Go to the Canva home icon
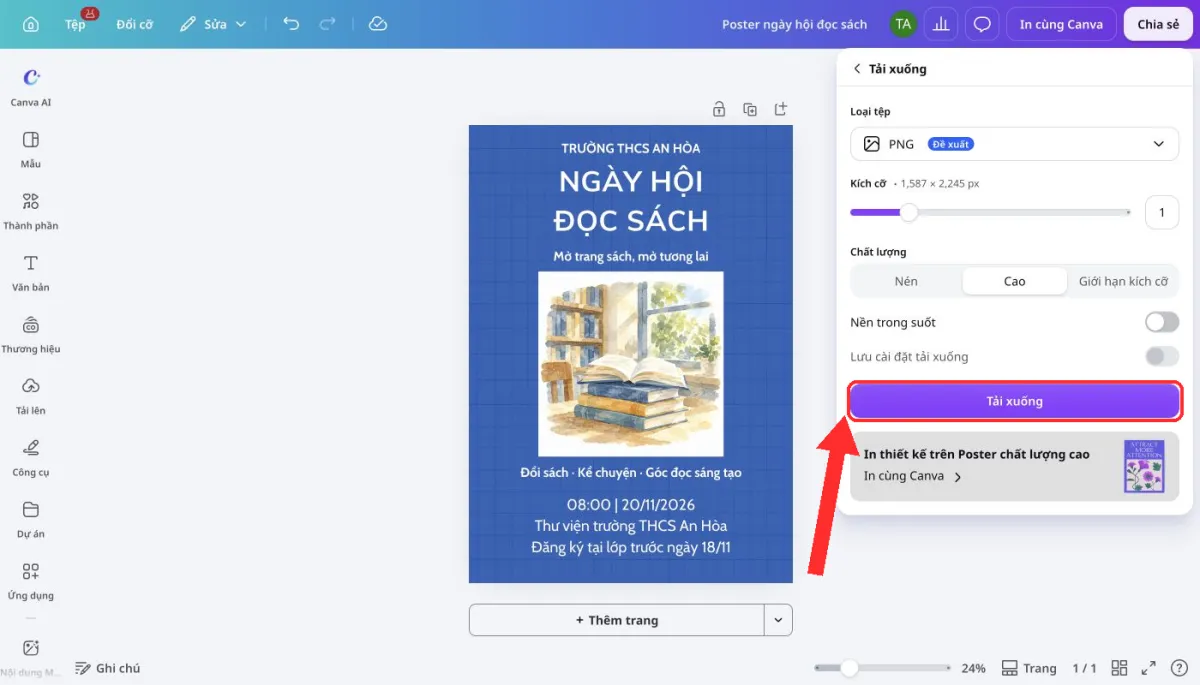This screenshot has height=685, width=1200. pos(31,24)
